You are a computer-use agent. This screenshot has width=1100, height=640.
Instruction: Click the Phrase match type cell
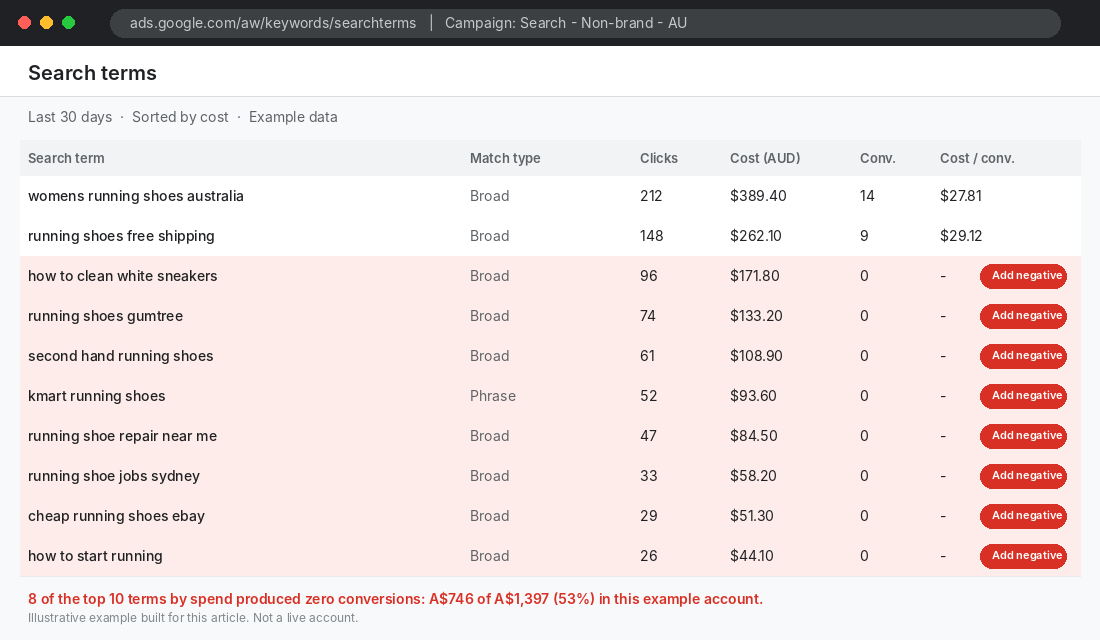493,396
